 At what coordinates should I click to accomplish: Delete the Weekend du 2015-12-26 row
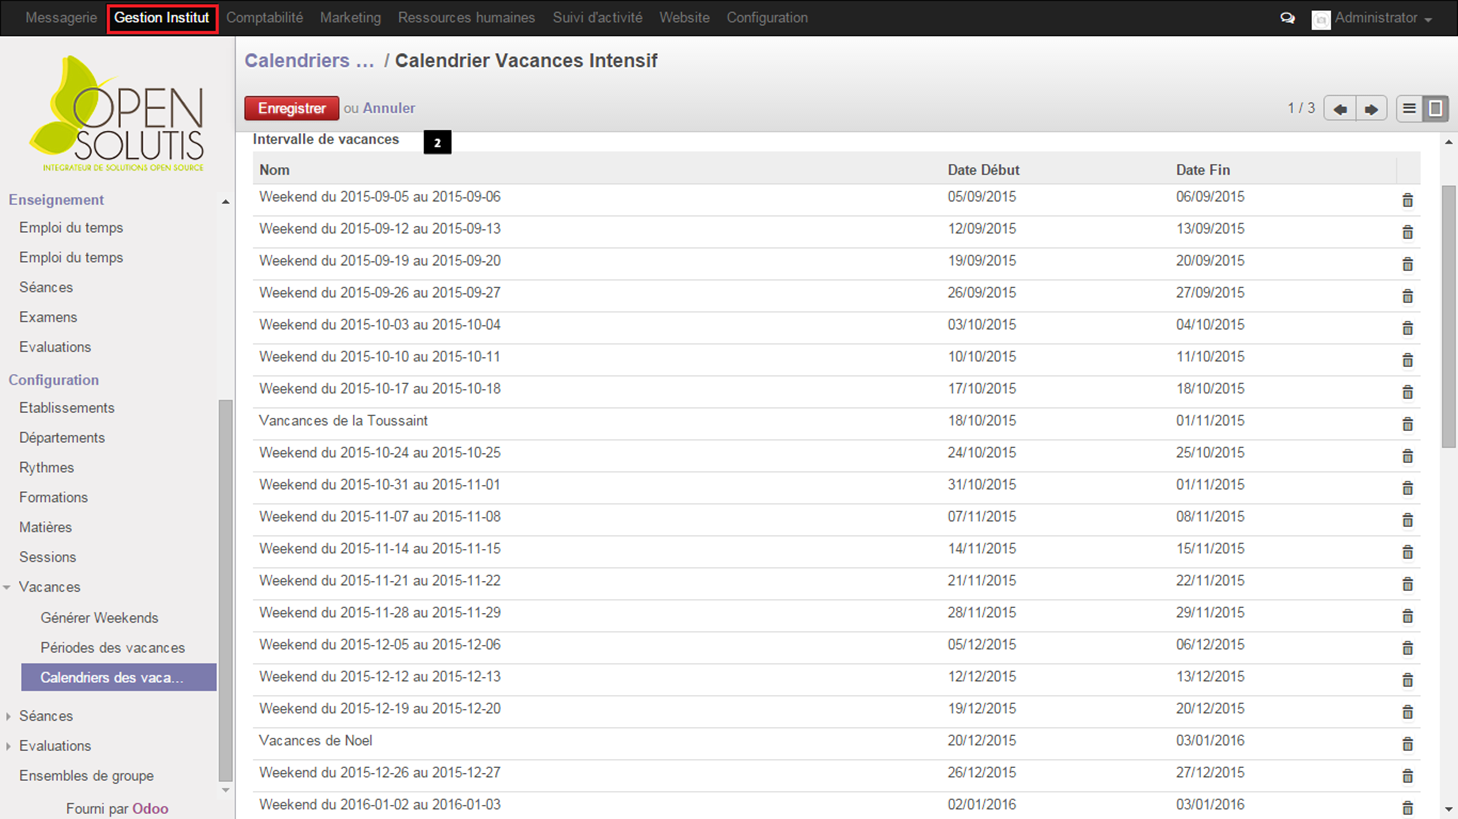(1407, 776)
